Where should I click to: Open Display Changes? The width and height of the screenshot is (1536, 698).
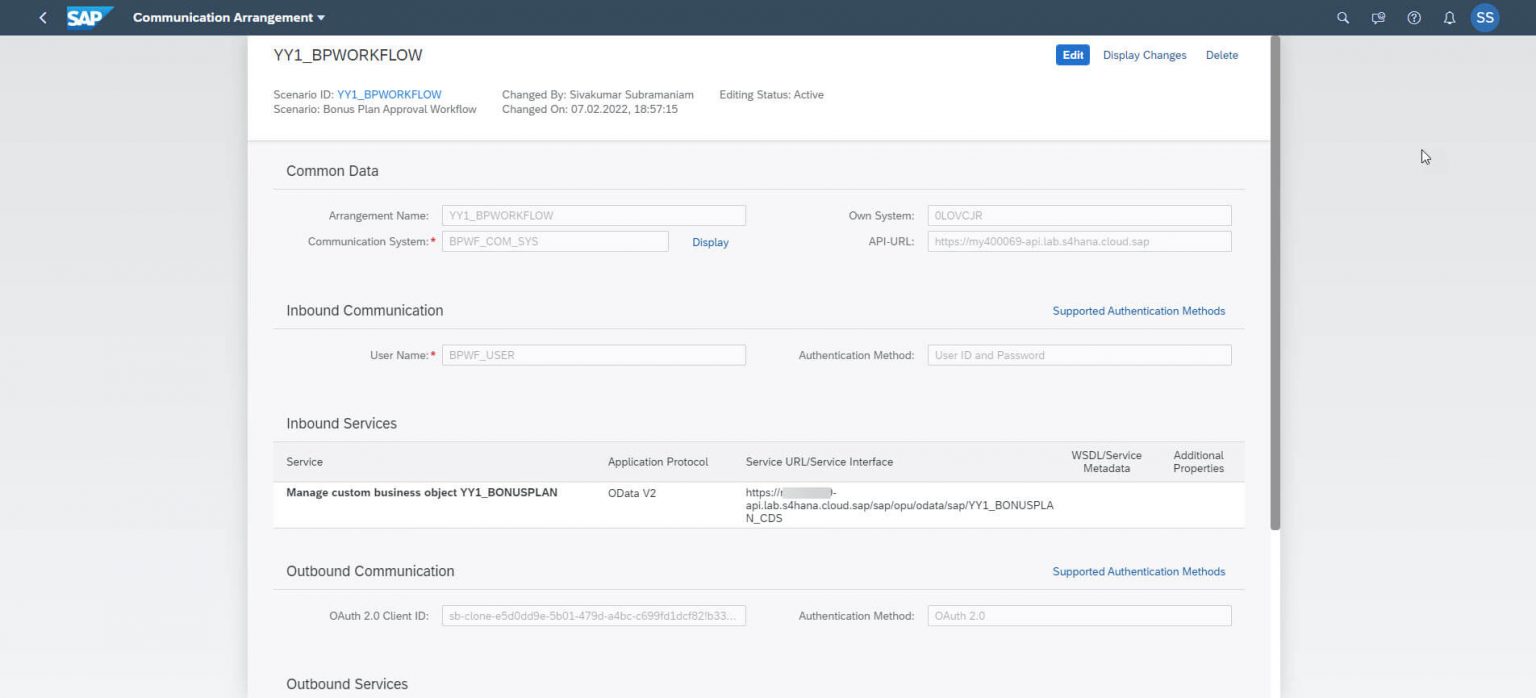(x=1144, y=55)
